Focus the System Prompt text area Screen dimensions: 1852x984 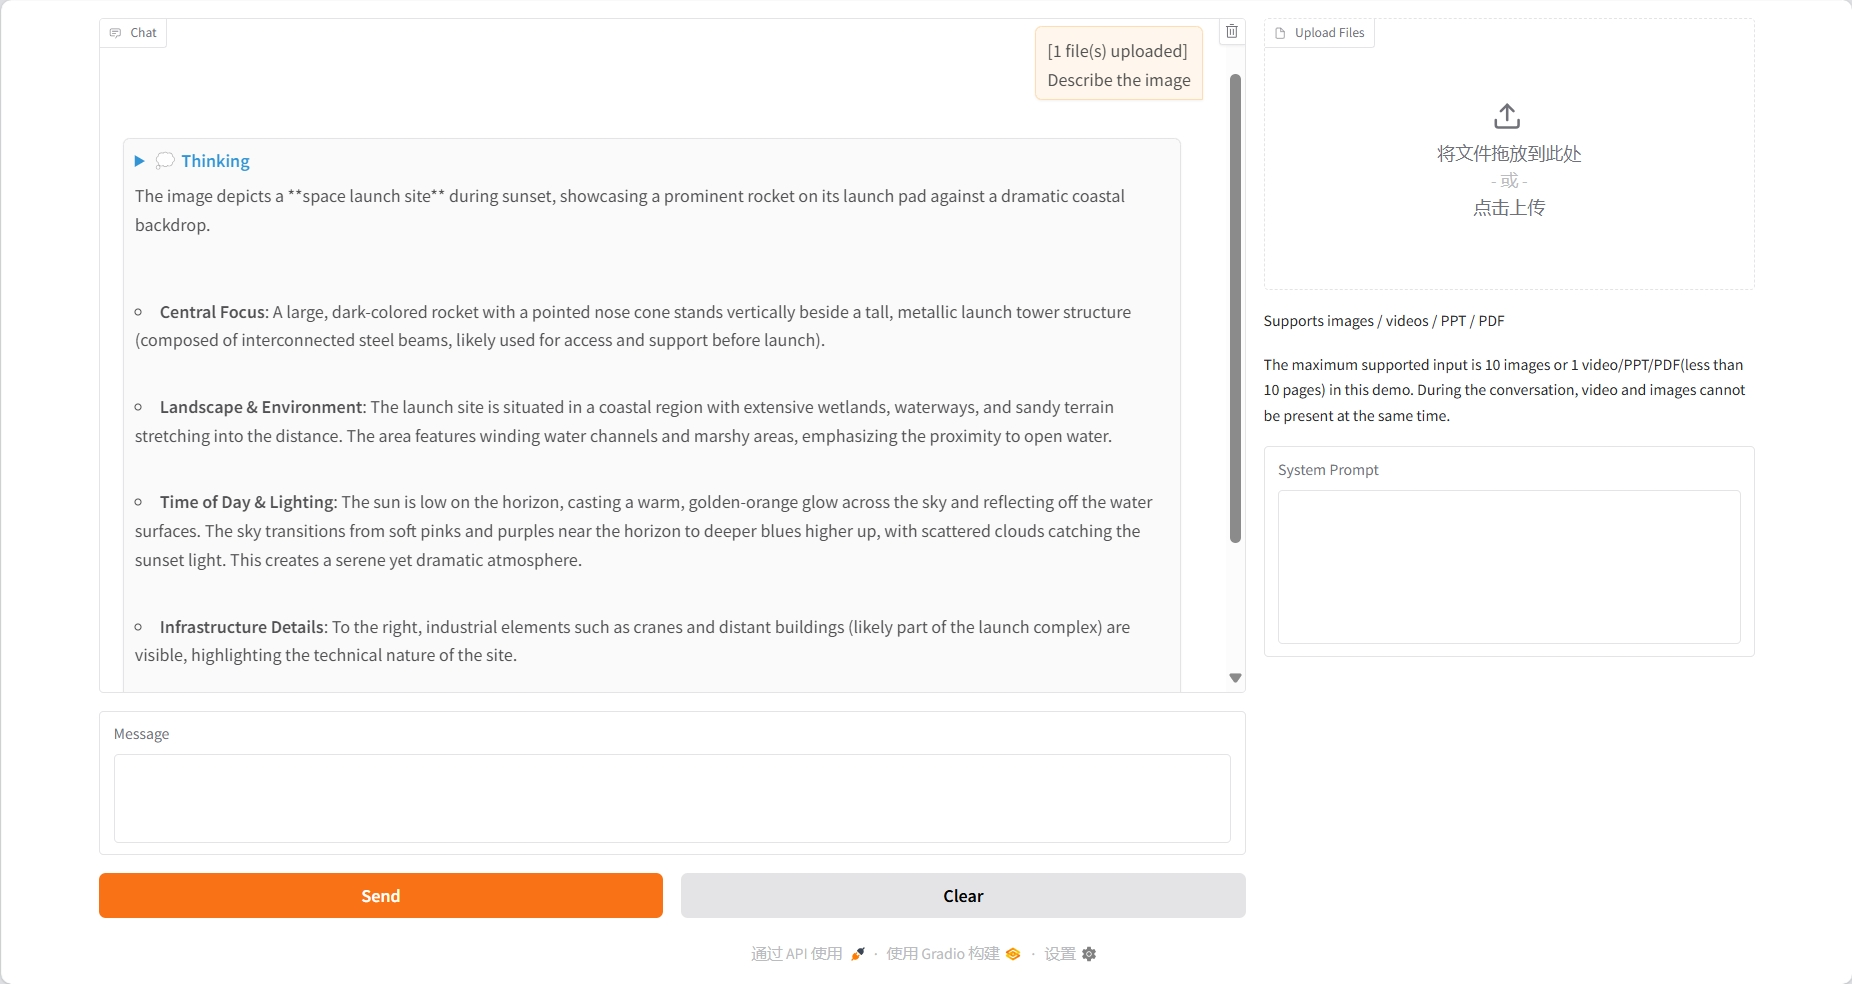point(1509,566)
